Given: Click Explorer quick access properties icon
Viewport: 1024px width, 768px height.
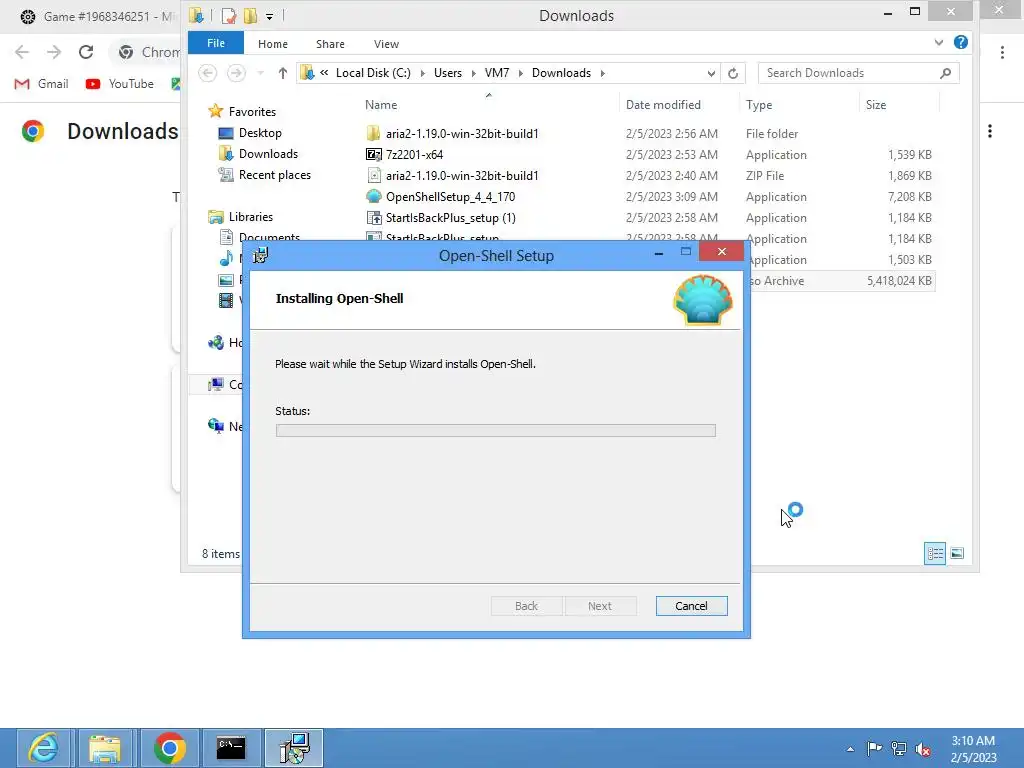Looking at the screenshot, I should click(x=229, y=16).
